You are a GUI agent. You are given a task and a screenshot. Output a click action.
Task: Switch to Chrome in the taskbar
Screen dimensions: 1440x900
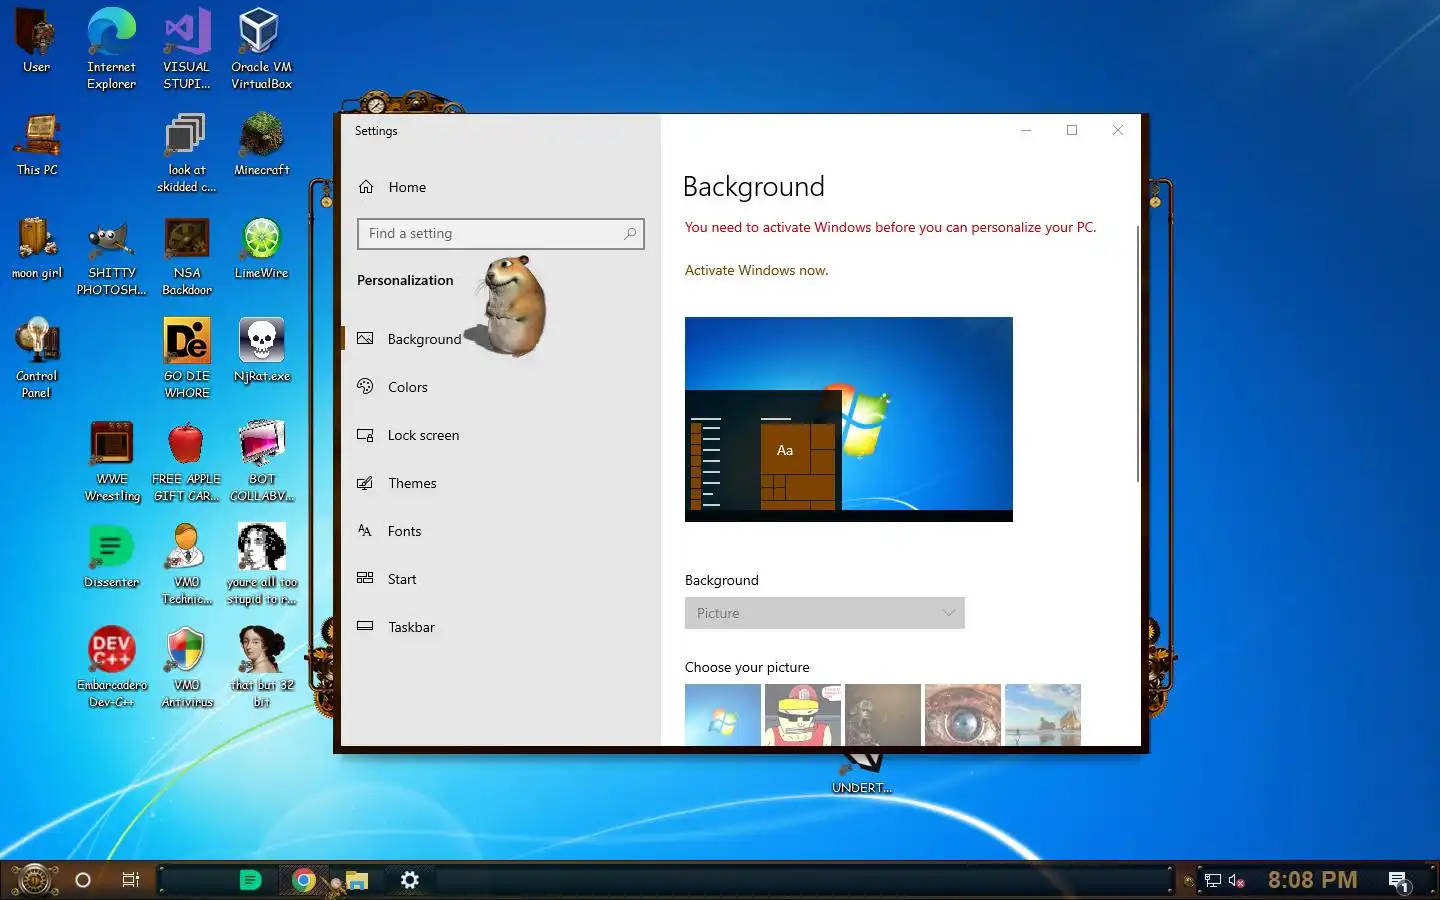pyautogui.click(x=304, y=880)
